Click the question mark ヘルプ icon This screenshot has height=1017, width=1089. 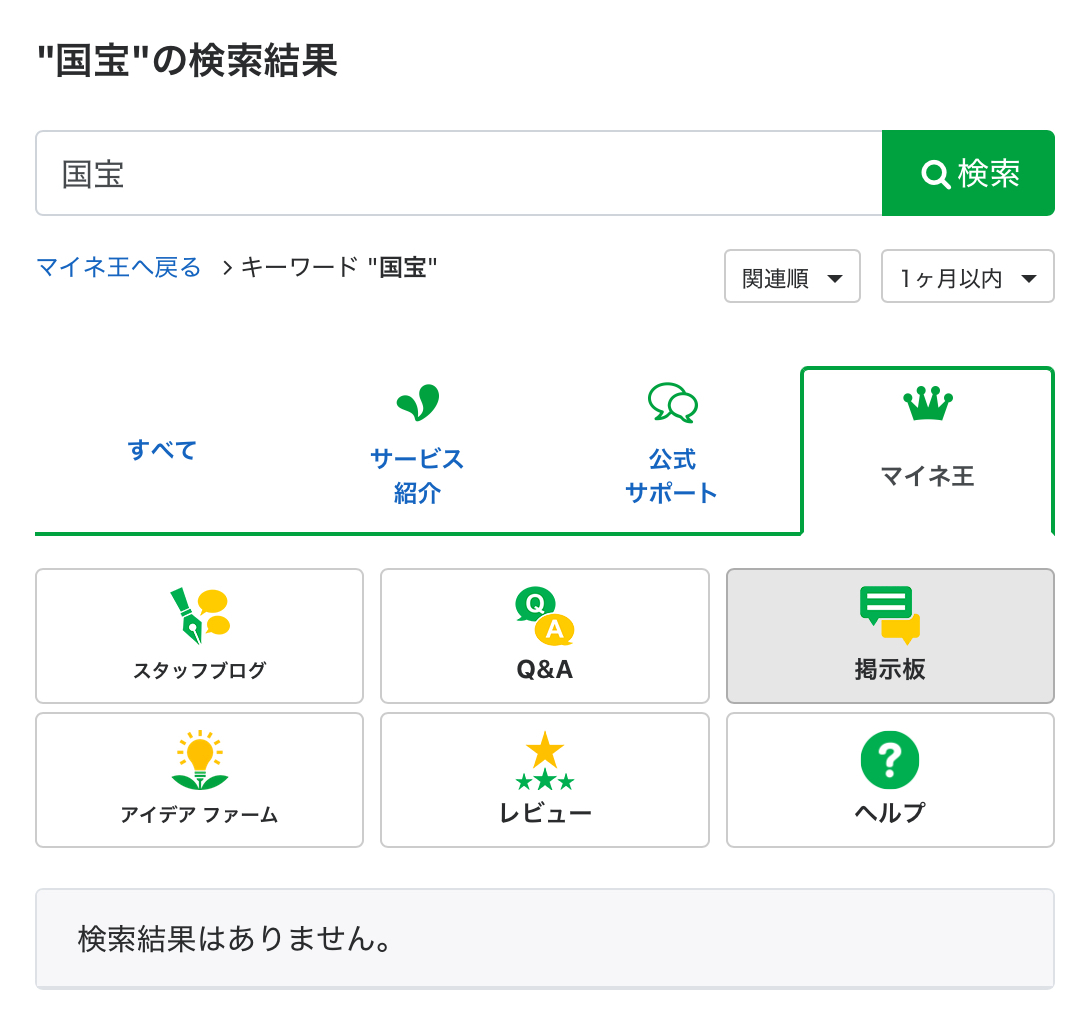tap(889, 760)
